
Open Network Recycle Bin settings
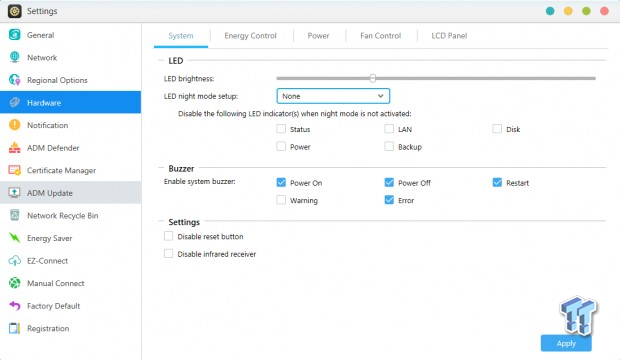[x=70, y=215]
